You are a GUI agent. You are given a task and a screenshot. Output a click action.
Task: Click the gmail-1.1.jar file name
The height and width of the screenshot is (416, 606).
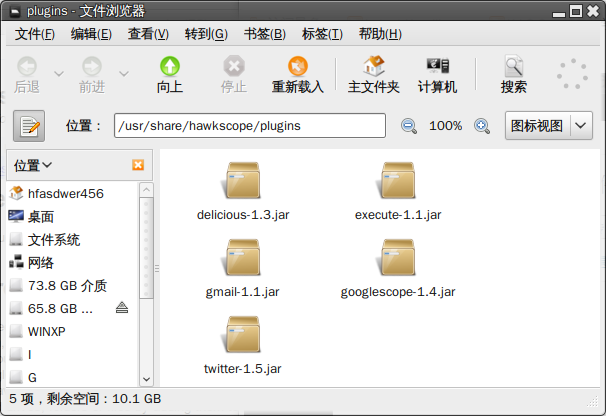click(x=243, y=292)
